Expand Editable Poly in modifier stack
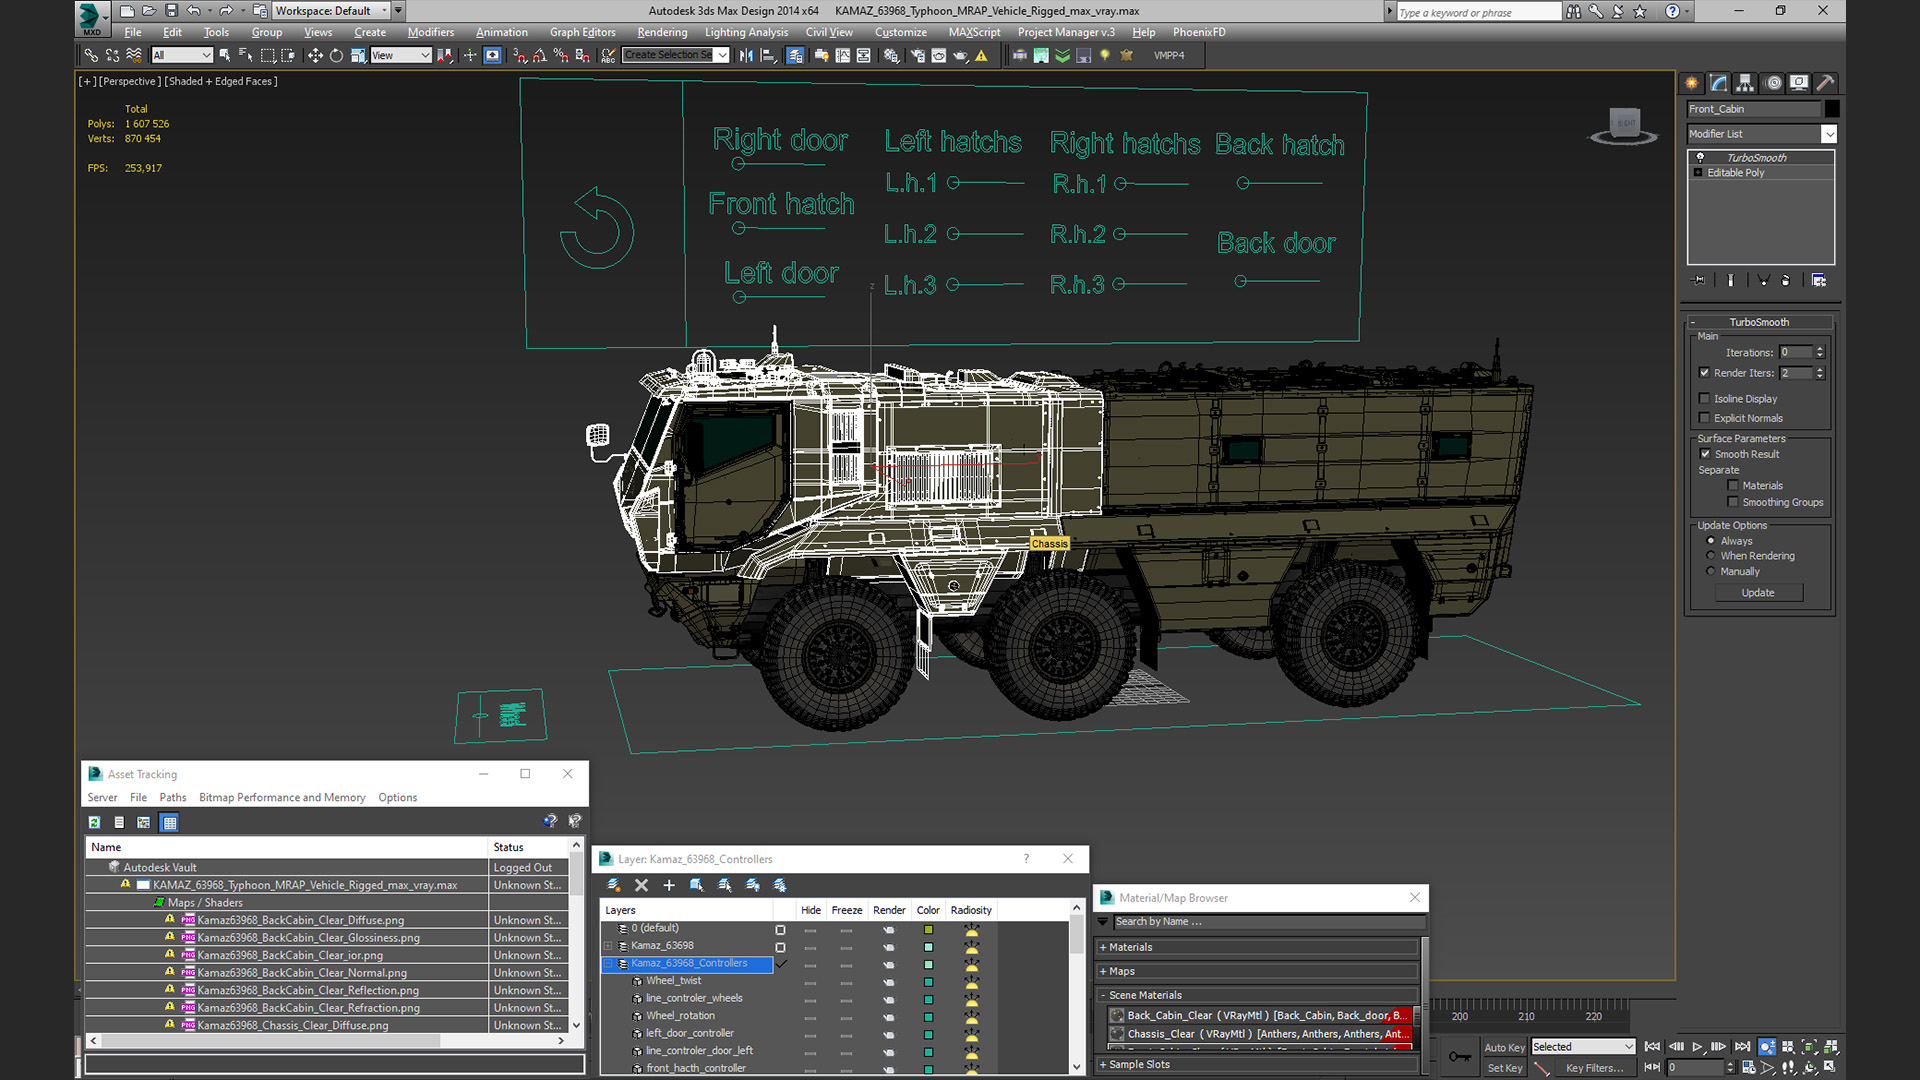 [1698, 173]
